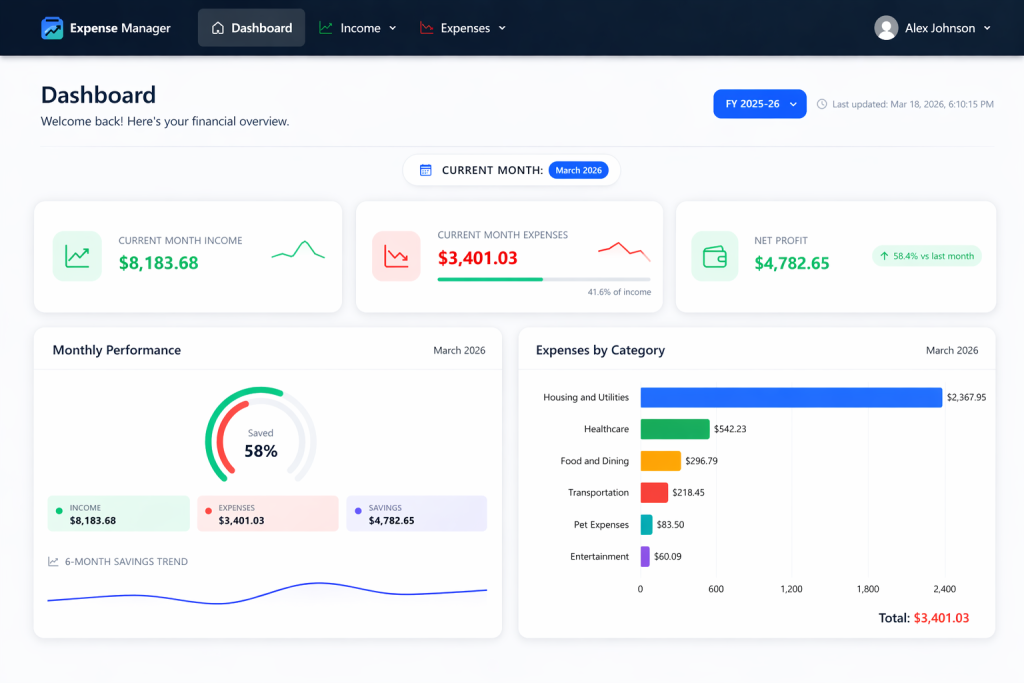The width and height of the screenshot is (1024, 683).
Task: Click the green Healthcare bar
Action: point(675,429)
